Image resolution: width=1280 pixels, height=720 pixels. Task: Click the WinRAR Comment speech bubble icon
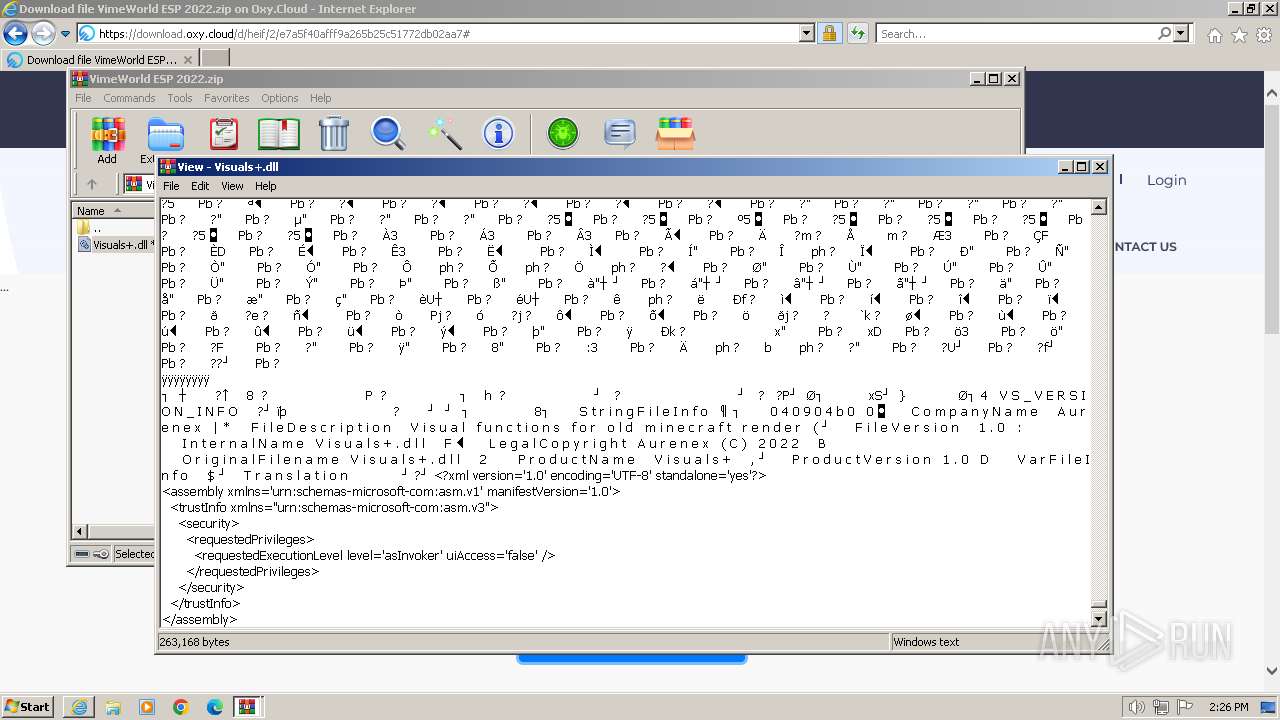click(620, 133)
